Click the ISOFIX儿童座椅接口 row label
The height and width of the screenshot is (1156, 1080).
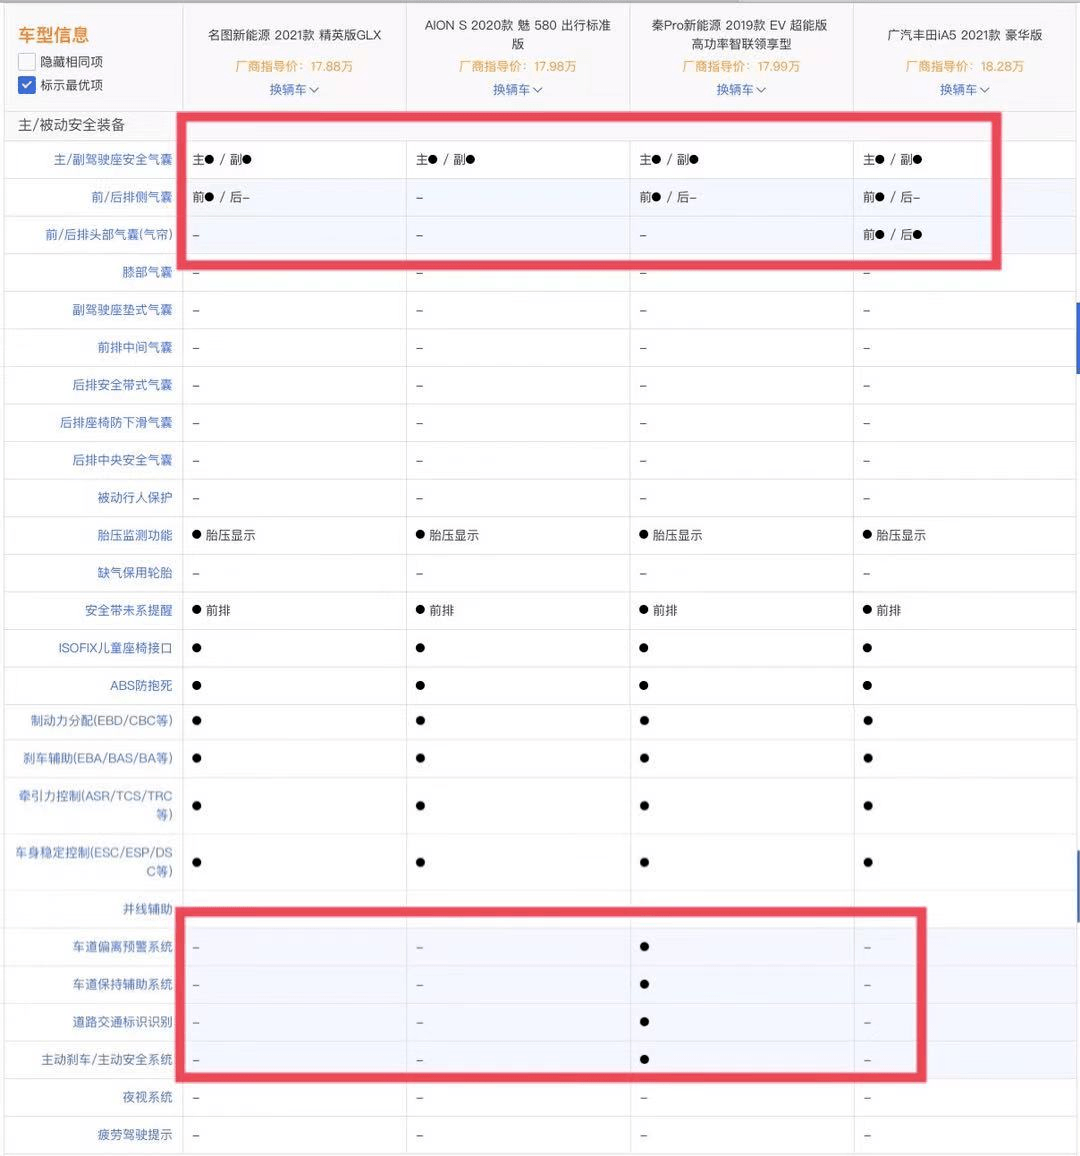click(x=115, y=648)
